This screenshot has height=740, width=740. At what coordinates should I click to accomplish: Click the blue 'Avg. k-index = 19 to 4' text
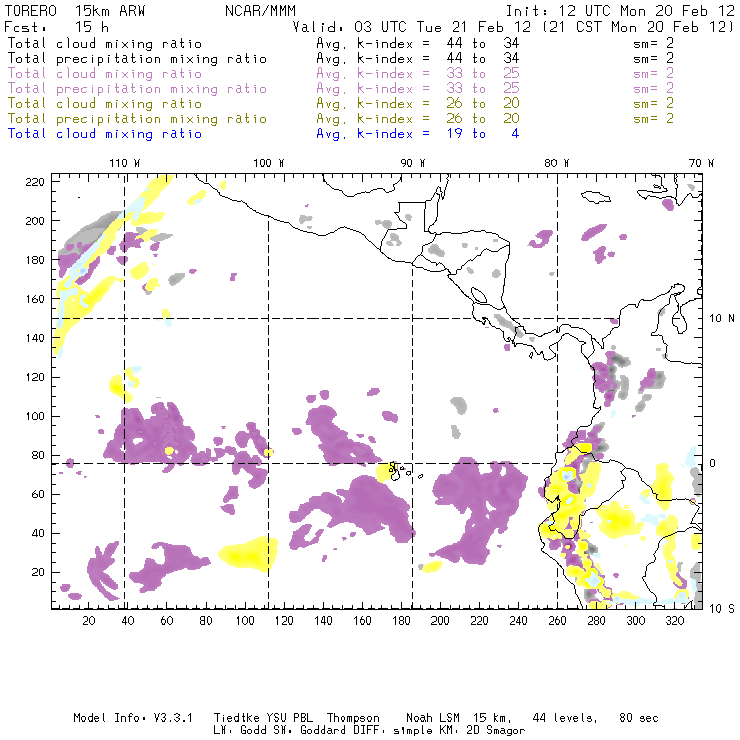[418, 135]
